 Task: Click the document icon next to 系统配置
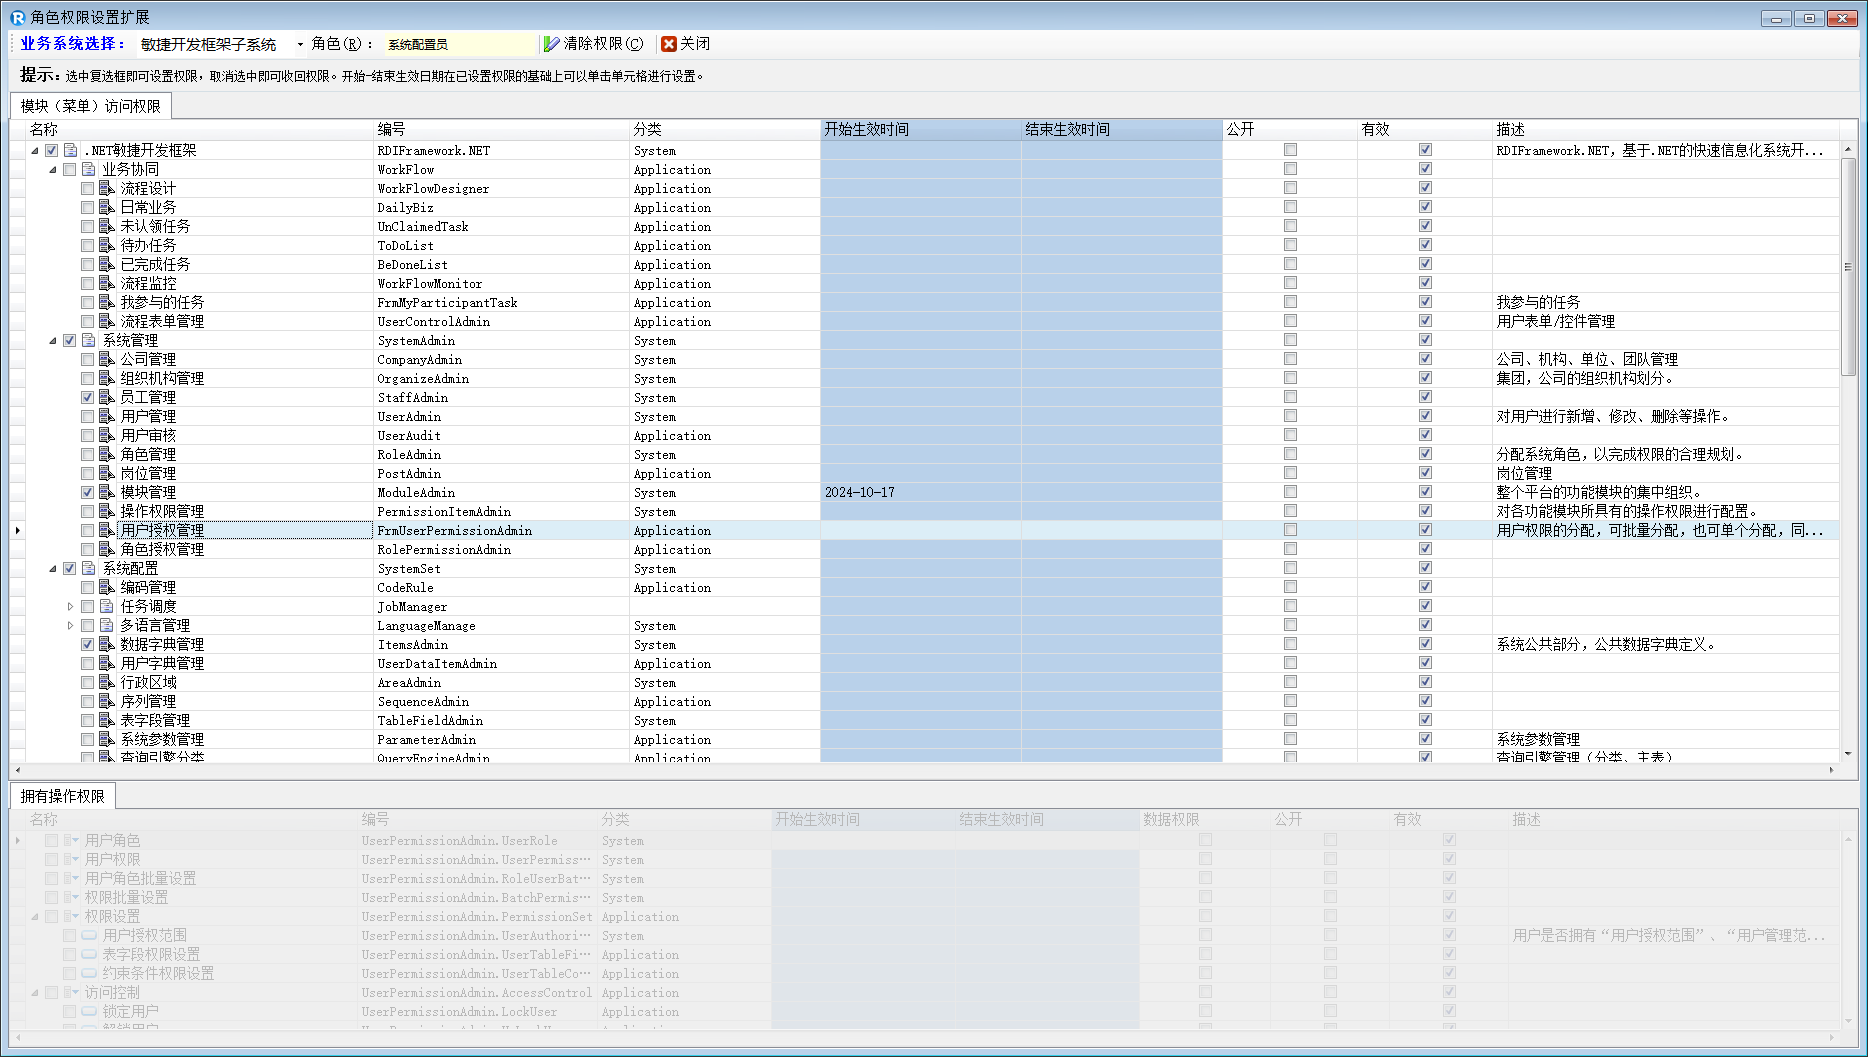(x=89, y=569)
